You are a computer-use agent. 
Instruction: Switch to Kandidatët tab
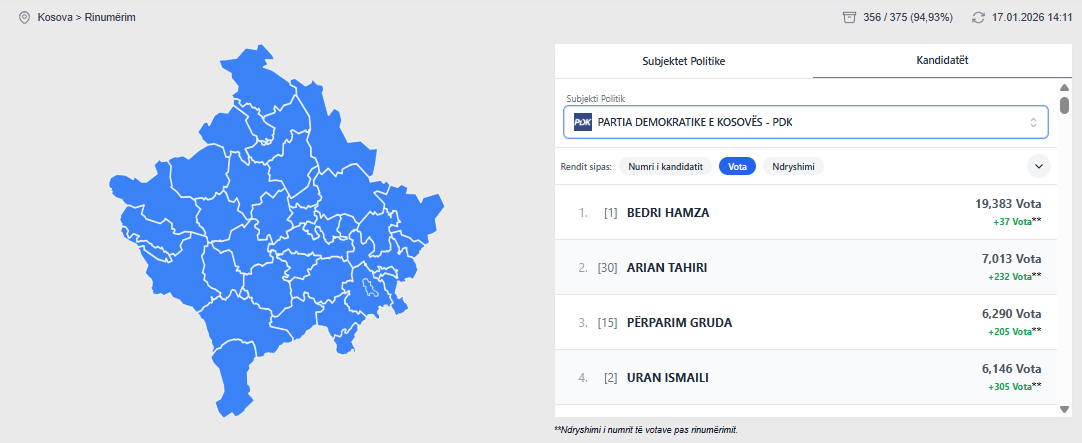(x=942, y=61)
